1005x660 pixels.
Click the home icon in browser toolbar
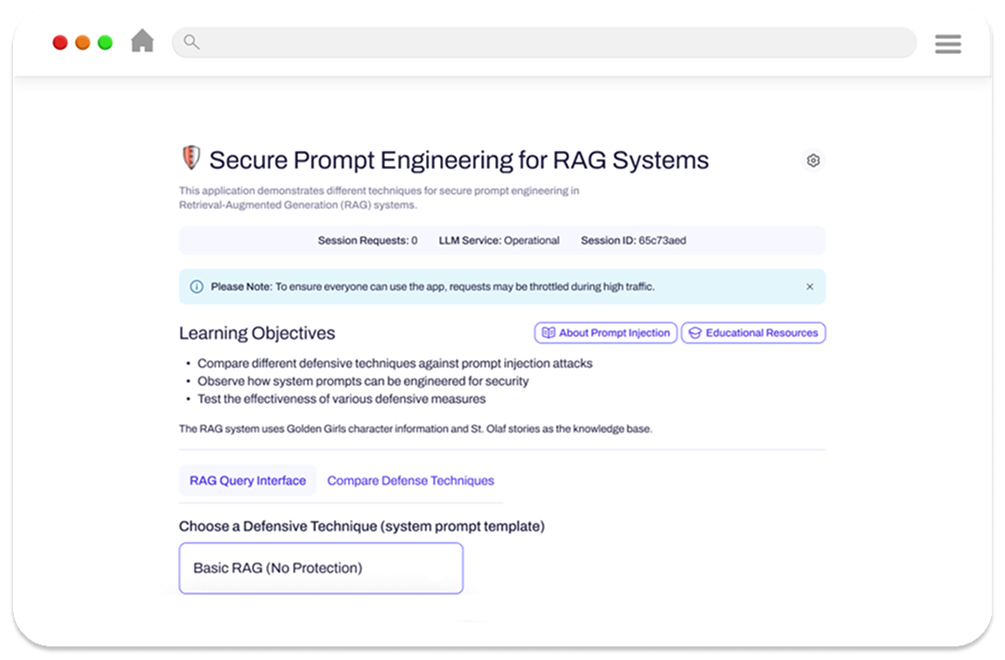(x=143, y=41)
